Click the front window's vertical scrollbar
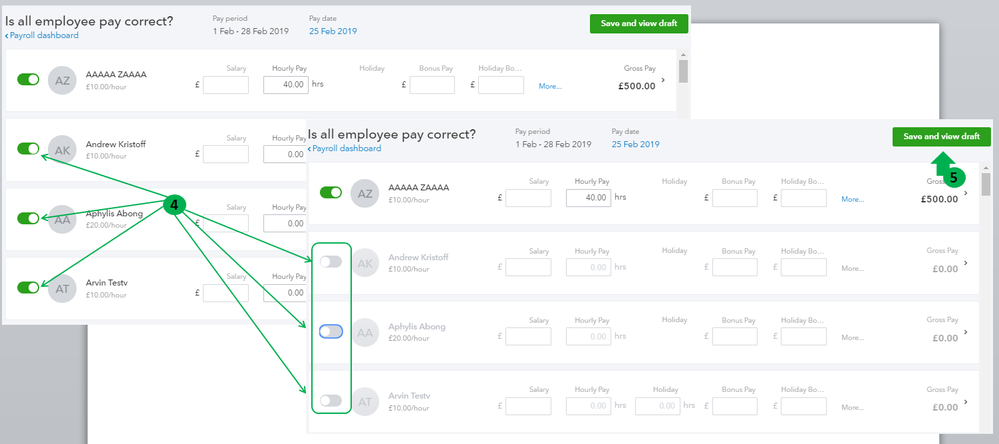The height and width of the screenshot is (444, 999). coord(985,184)
